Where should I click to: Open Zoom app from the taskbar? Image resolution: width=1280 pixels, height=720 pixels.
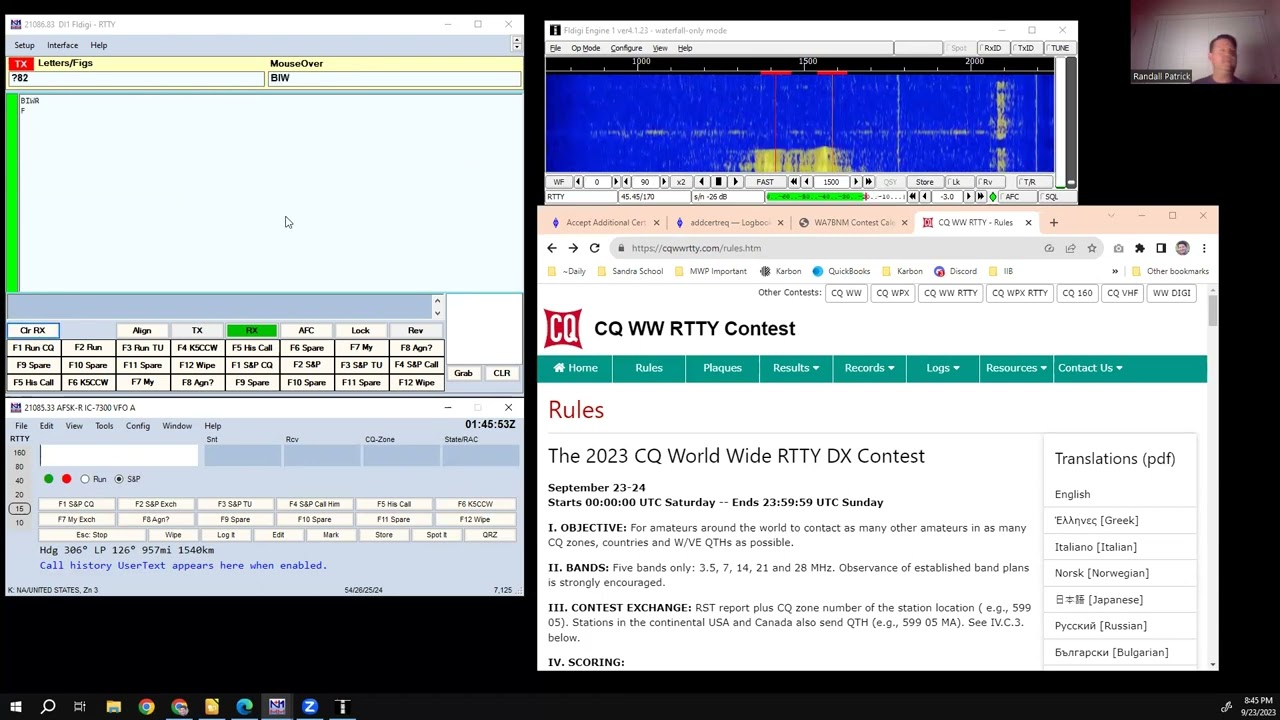(x=310, y=707)
